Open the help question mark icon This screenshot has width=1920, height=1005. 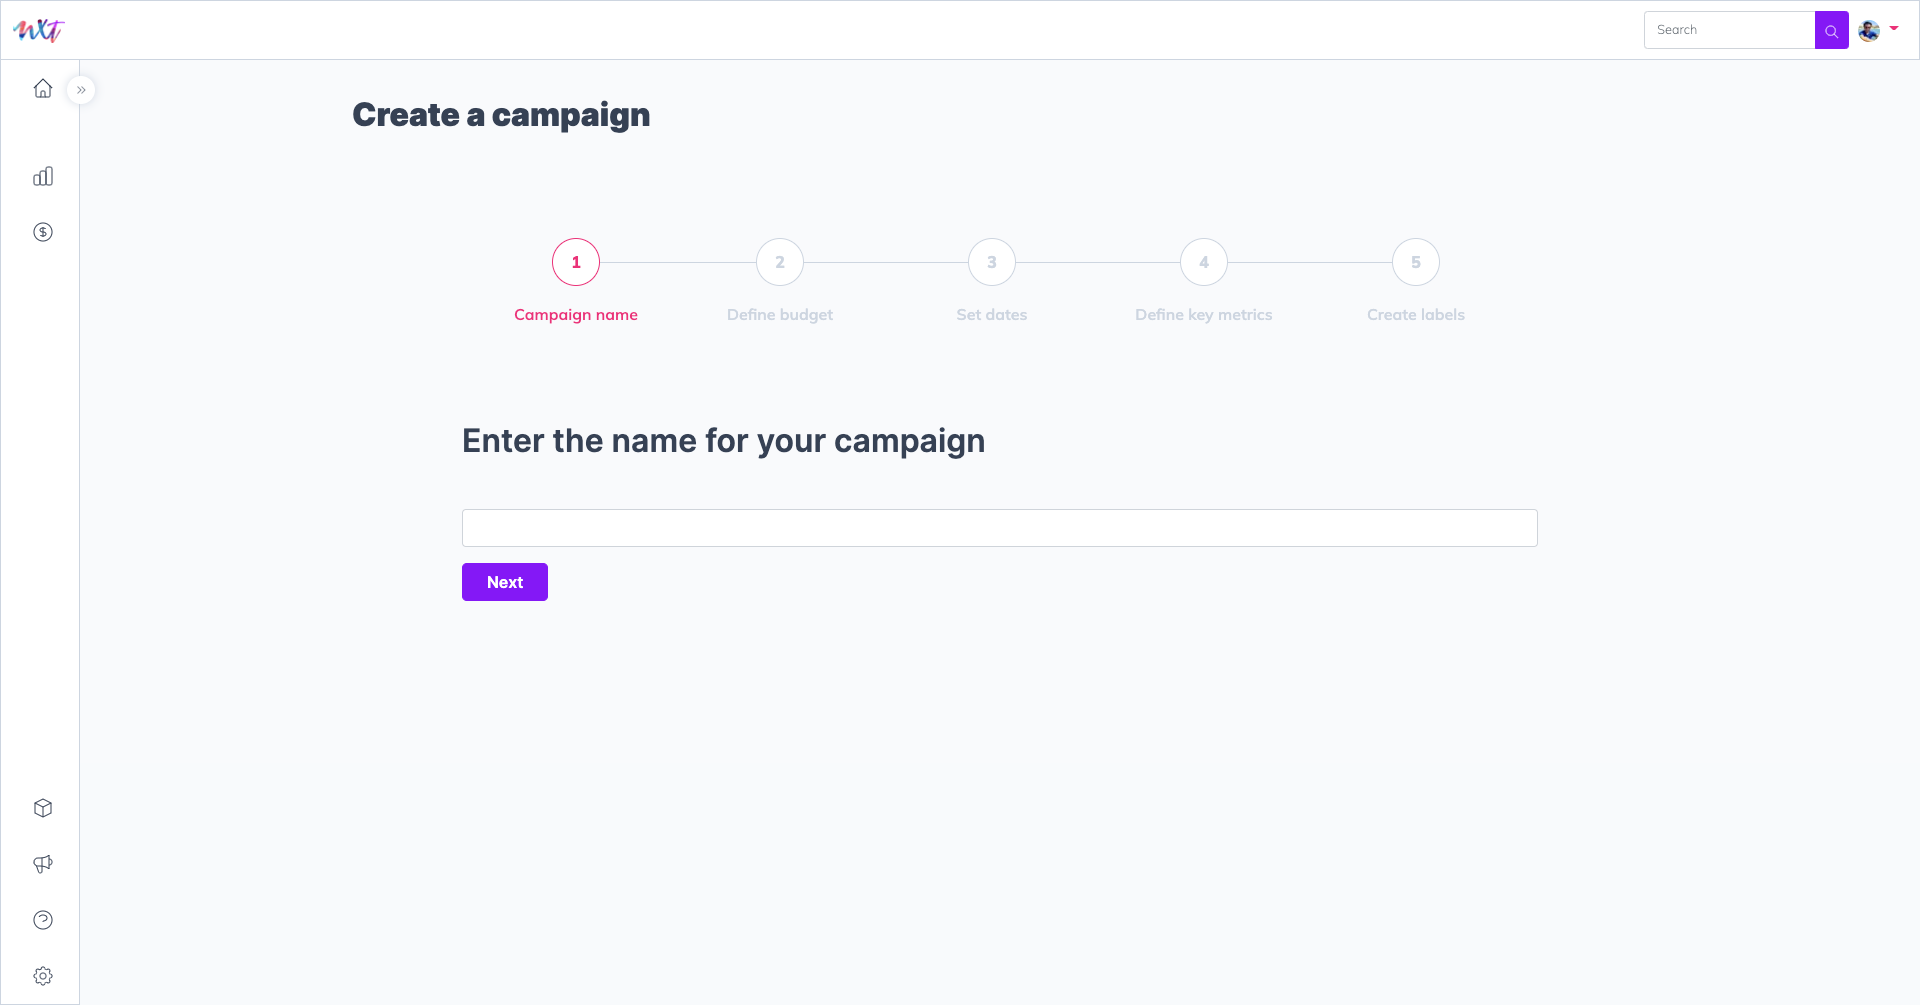[43, 920]
